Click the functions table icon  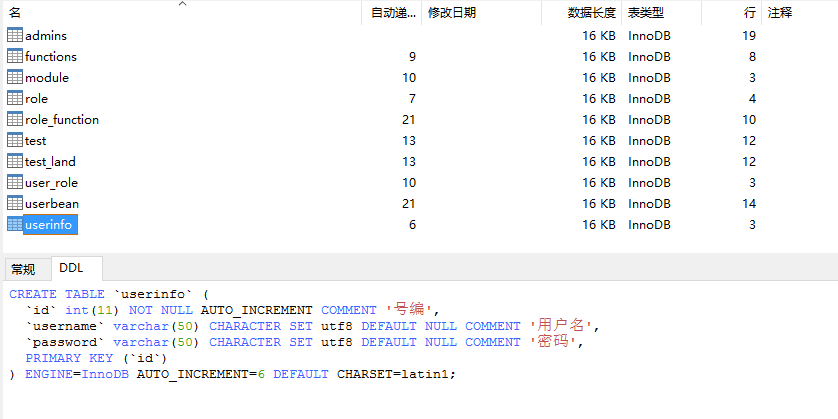click(x=14, y=56)
